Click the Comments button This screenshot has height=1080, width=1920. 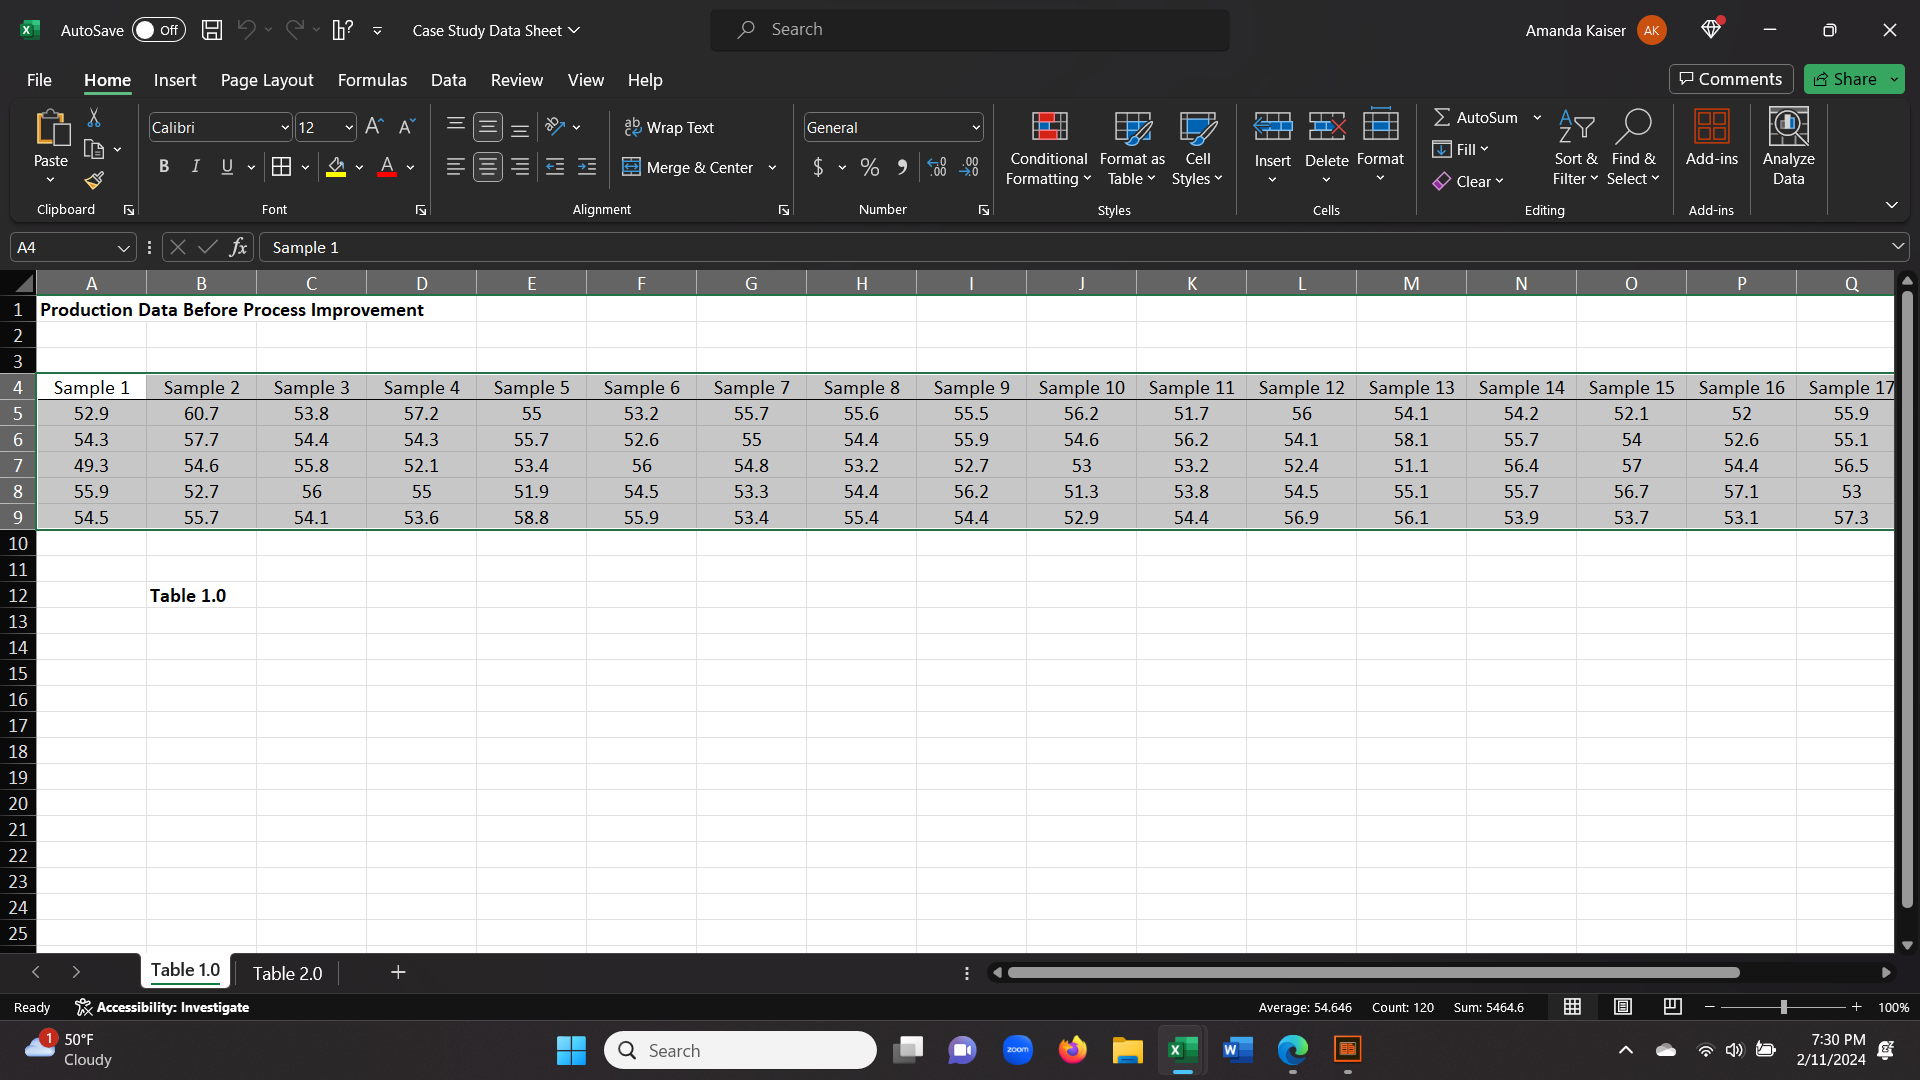point(1731,79)
